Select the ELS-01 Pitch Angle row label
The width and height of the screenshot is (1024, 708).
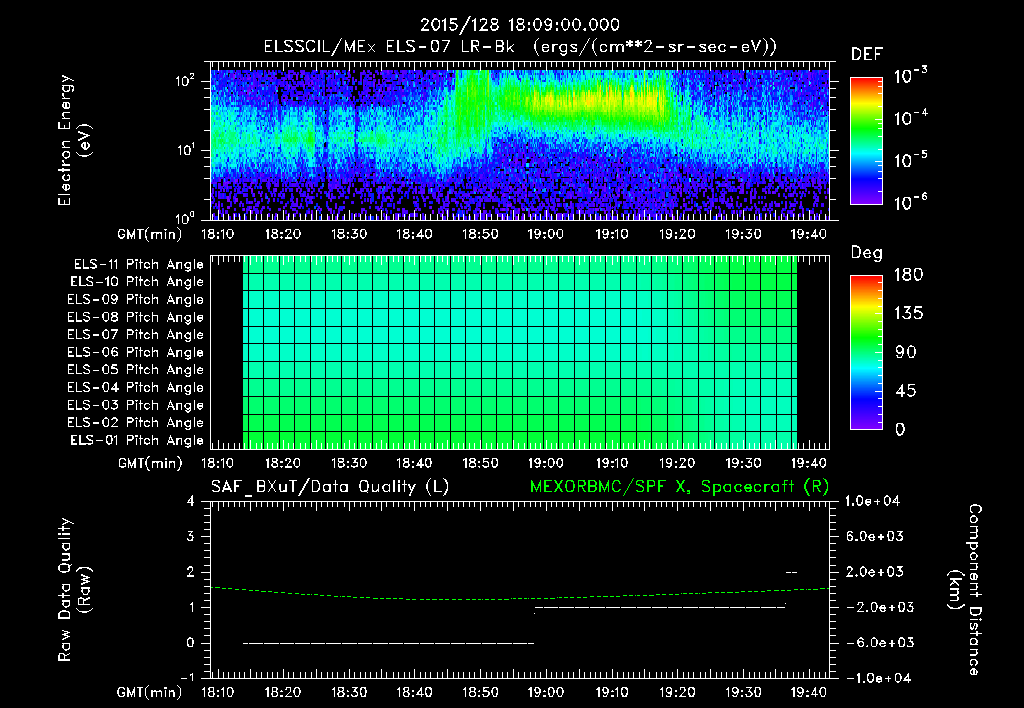(137, 440)
